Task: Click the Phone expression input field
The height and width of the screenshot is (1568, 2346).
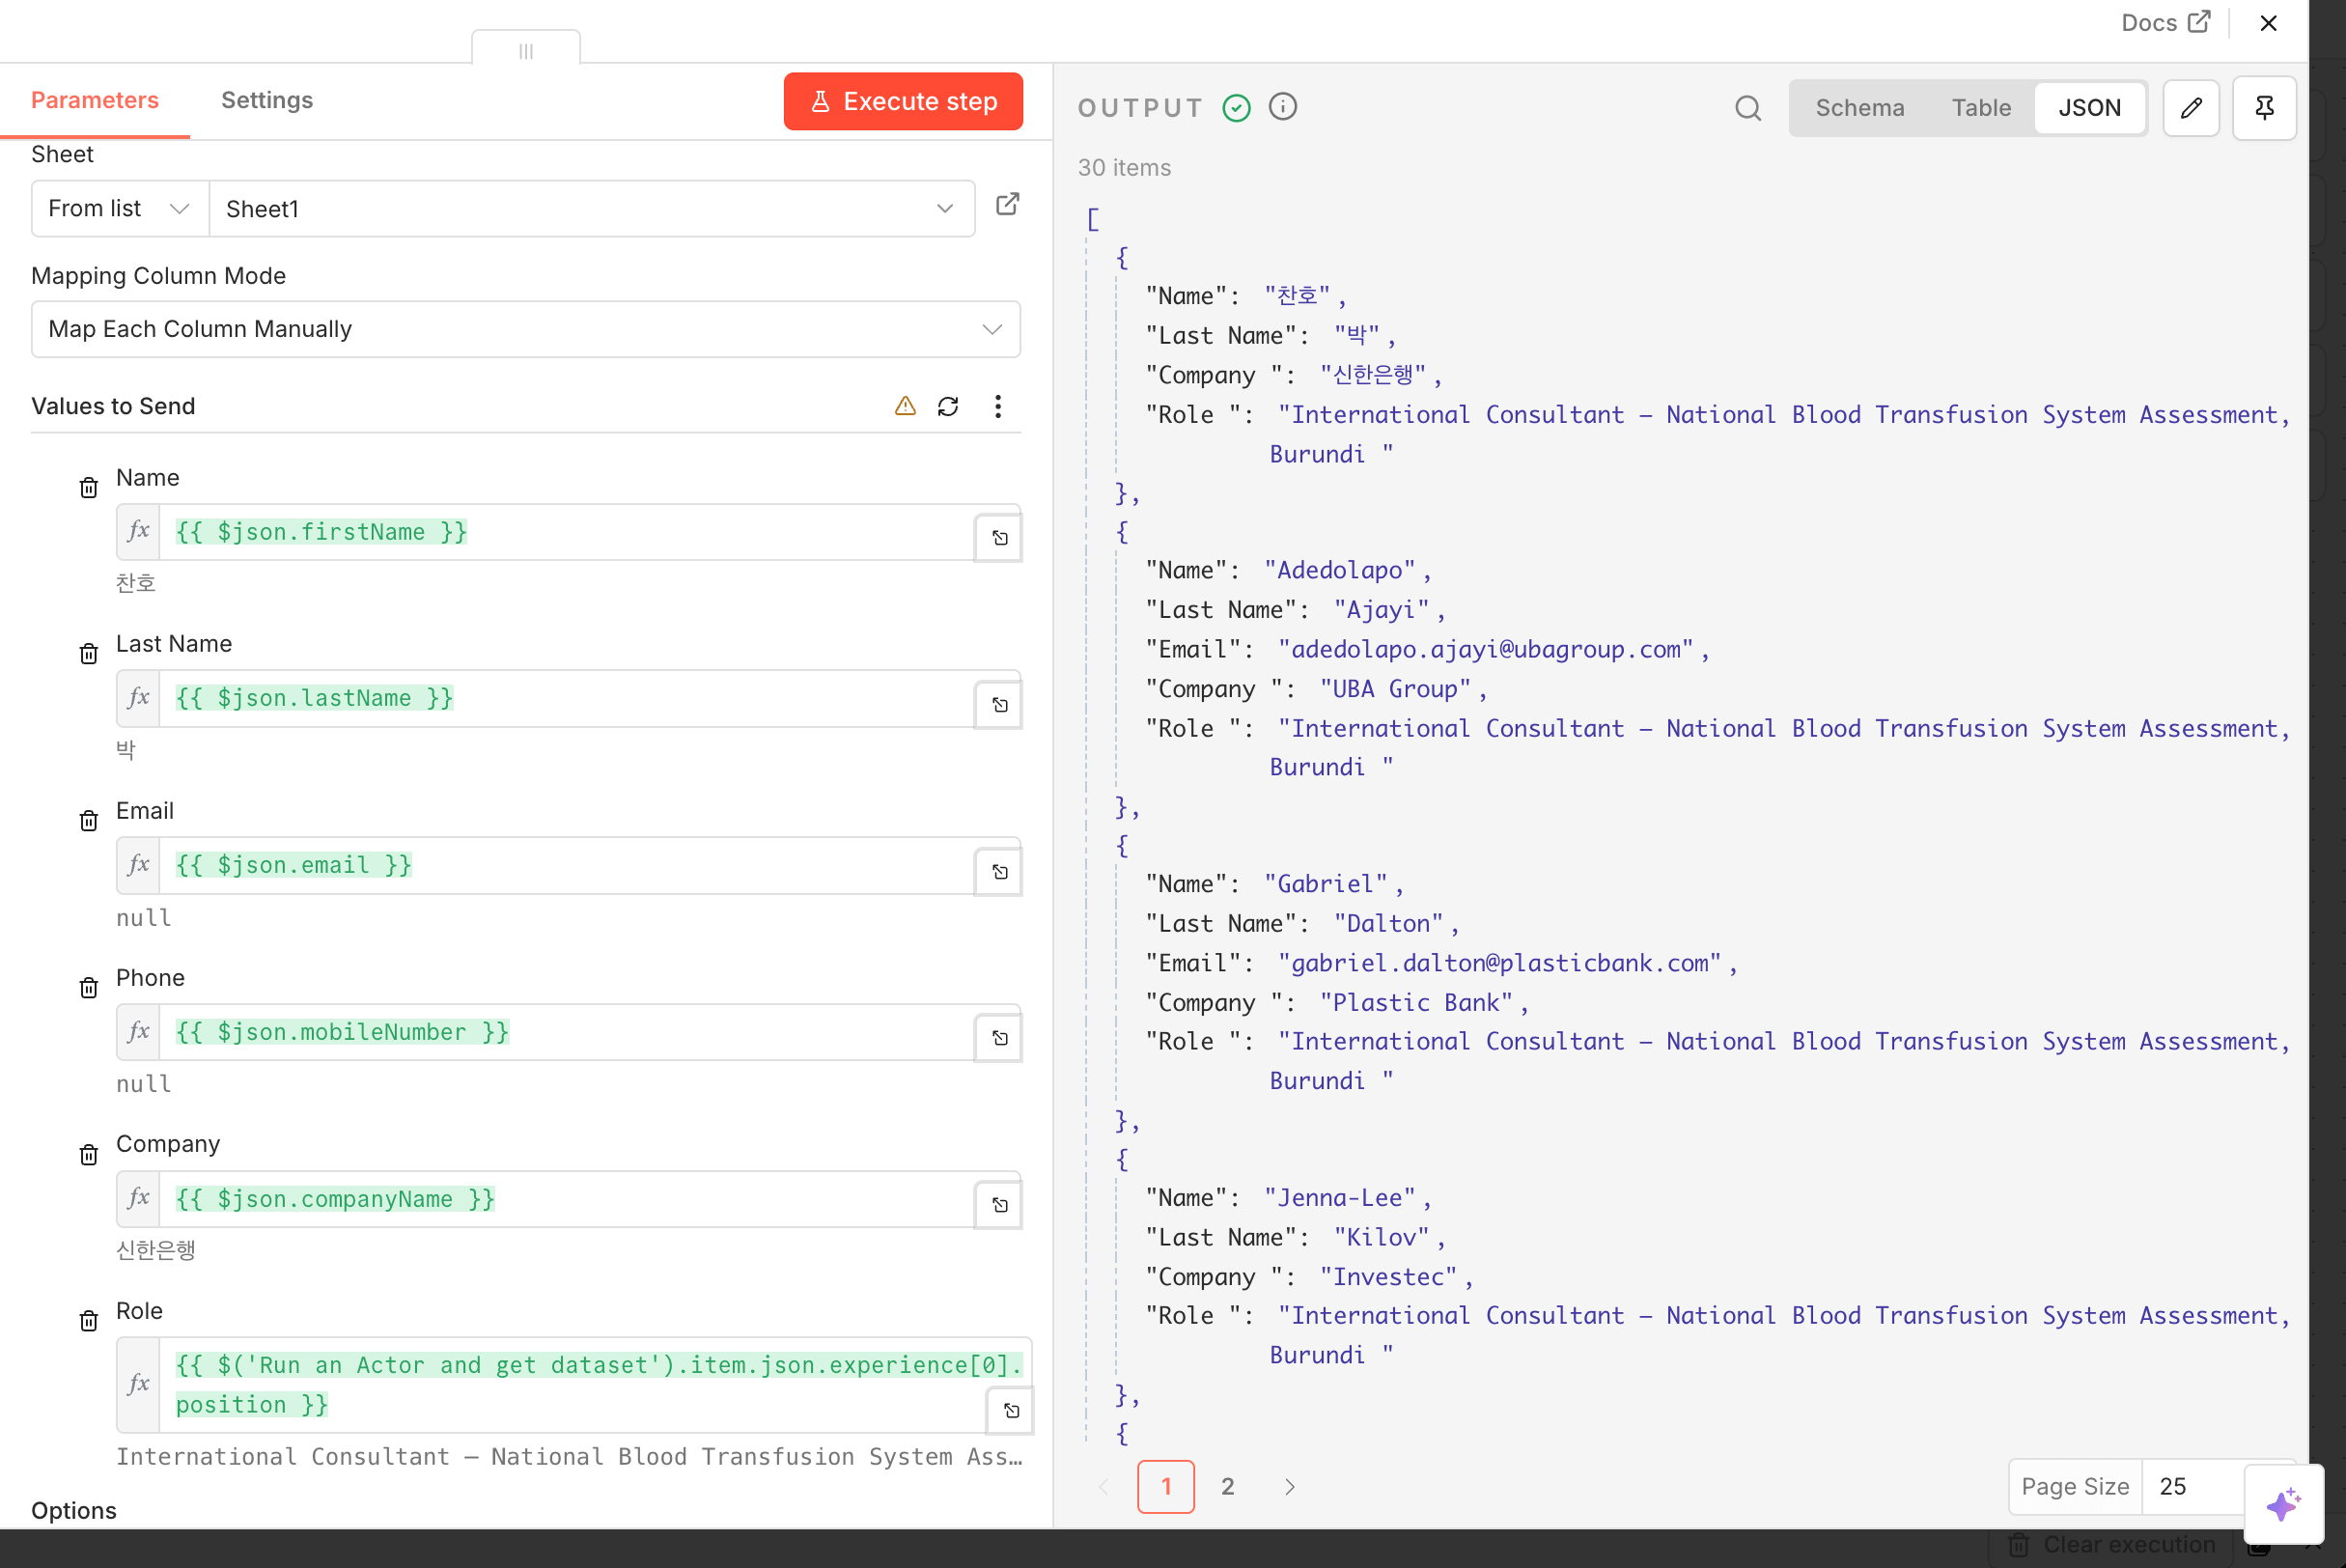Action: 565,1032
